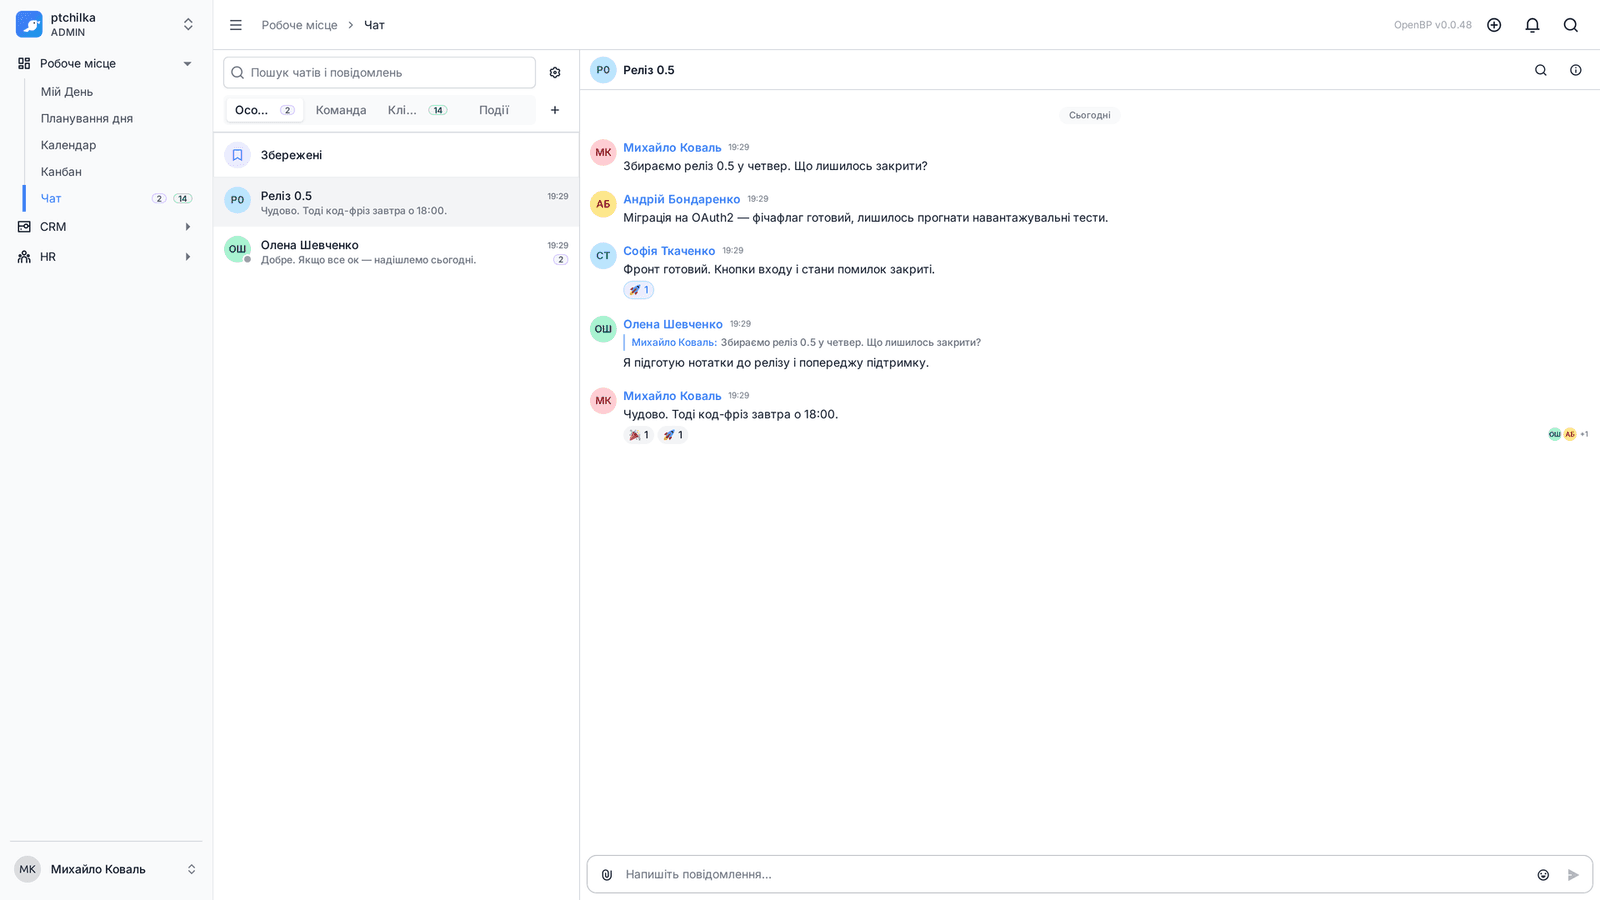Open global search with the top-right magnifier

(1571, 25)
